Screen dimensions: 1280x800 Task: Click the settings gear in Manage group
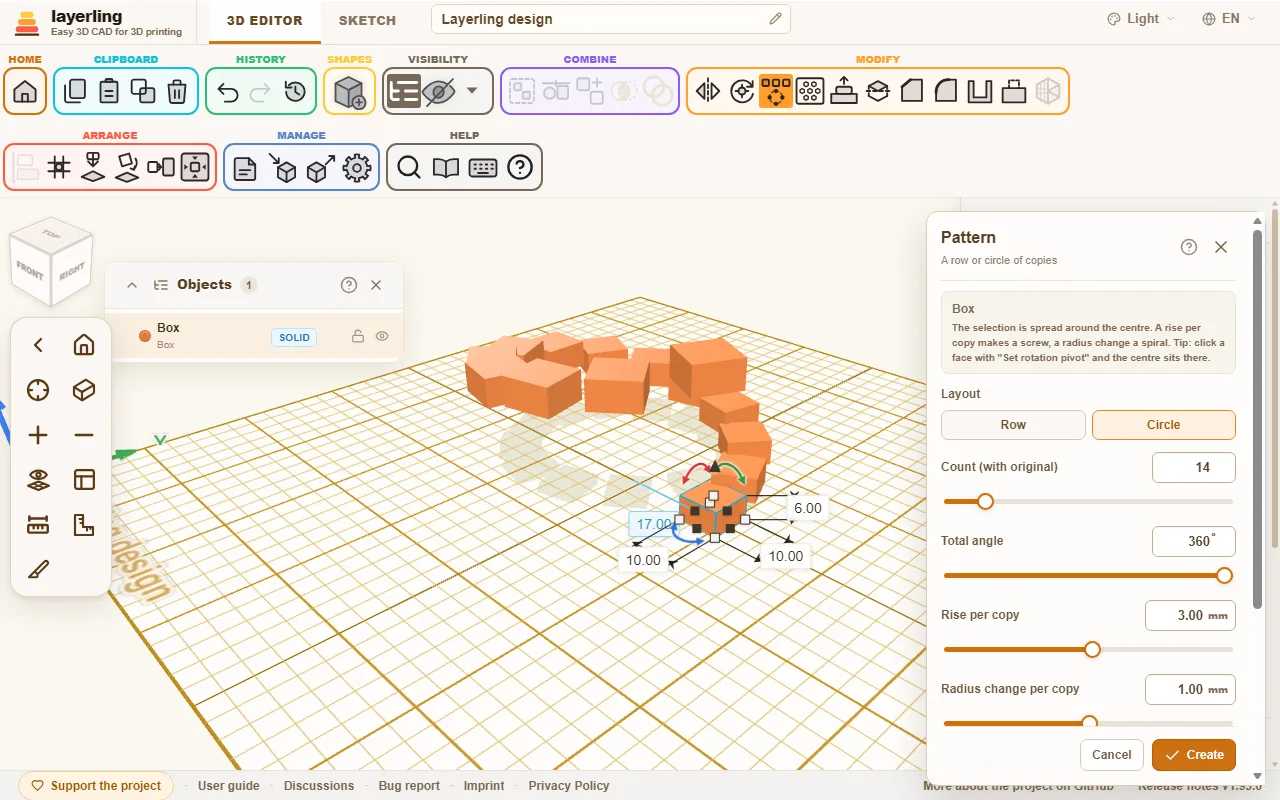pos(357,168)
